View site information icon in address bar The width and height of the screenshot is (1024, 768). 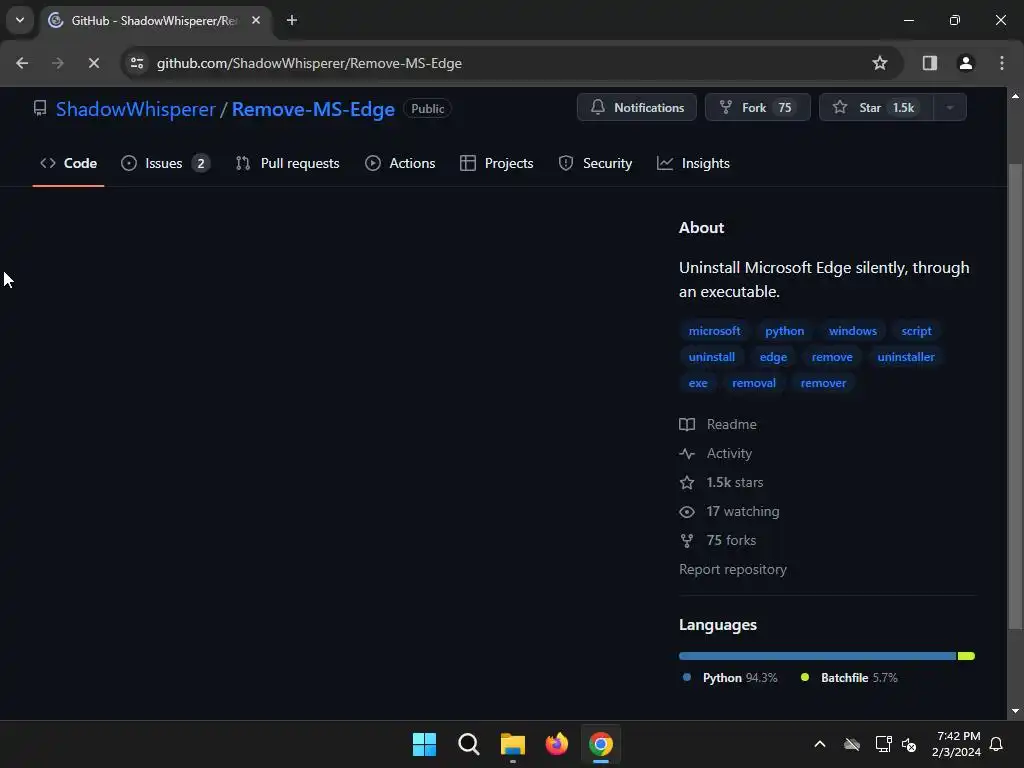(137, 63)
